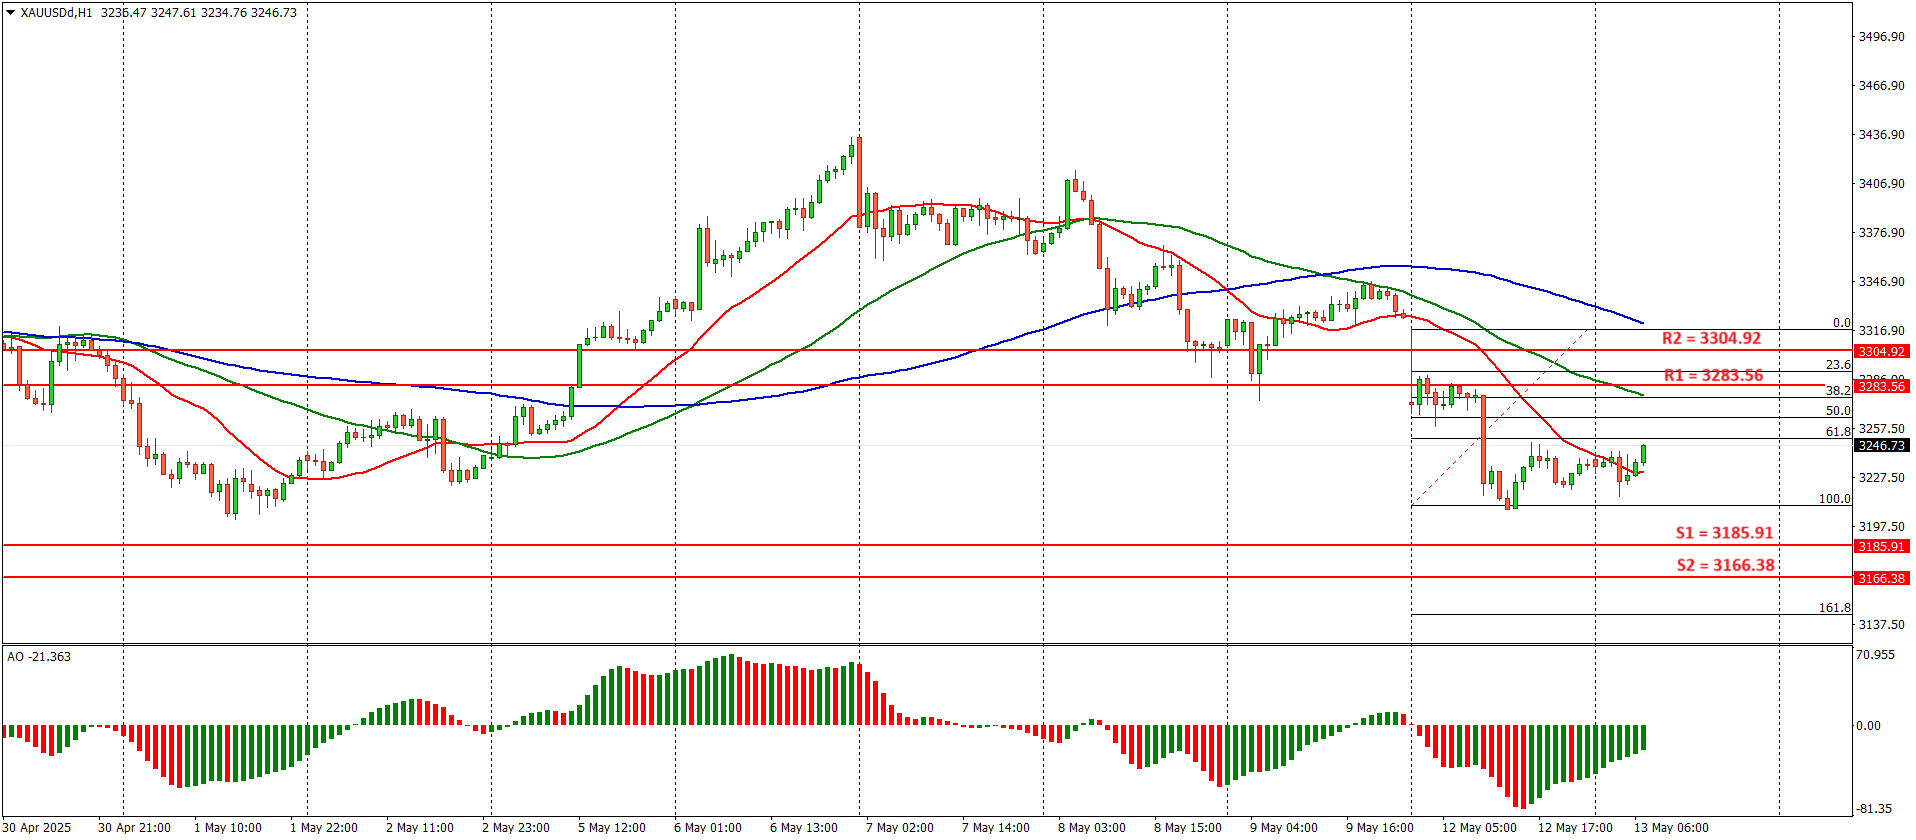
Task: Select the Fibonacci 0.0 level label
Action: [x=1841, y=323]
